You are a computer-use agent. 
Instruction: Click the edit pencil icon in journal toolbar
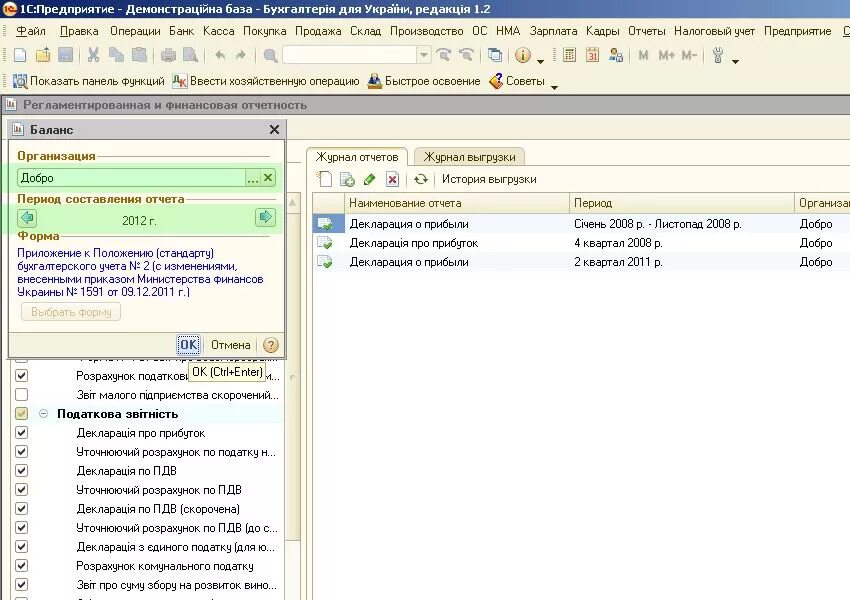[x=370, y=179]
